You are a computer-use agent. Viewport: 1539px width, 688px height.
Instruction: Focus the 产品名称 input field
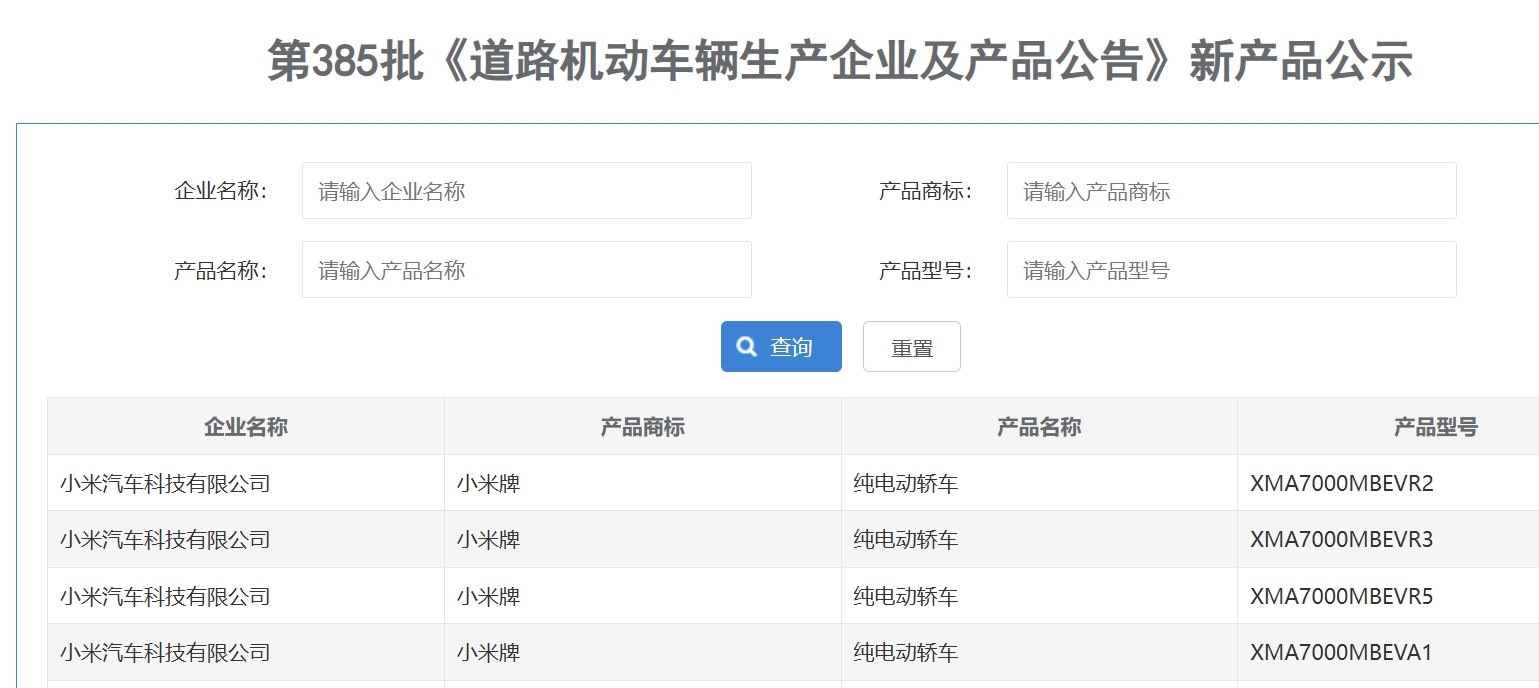(x=527, y=269)
